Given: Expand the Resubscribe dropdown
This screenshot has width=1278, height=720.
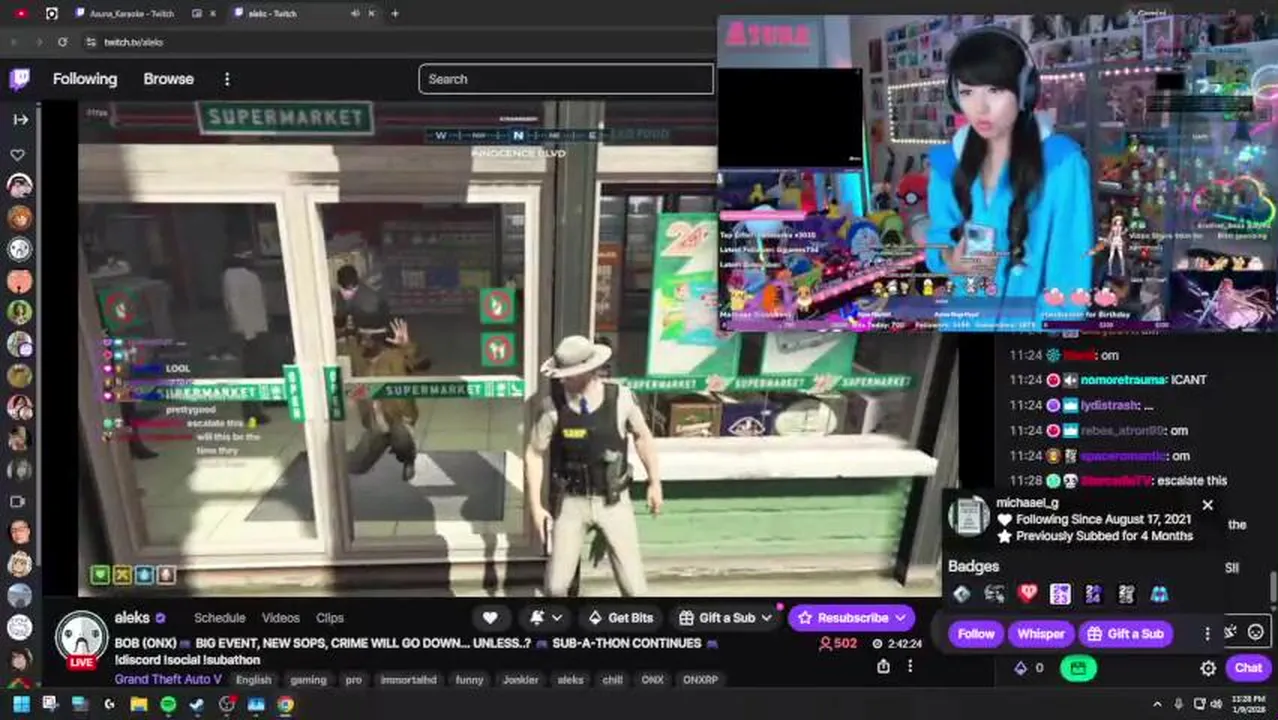Looking at the screenshot, I should click(x=900, y=618).
